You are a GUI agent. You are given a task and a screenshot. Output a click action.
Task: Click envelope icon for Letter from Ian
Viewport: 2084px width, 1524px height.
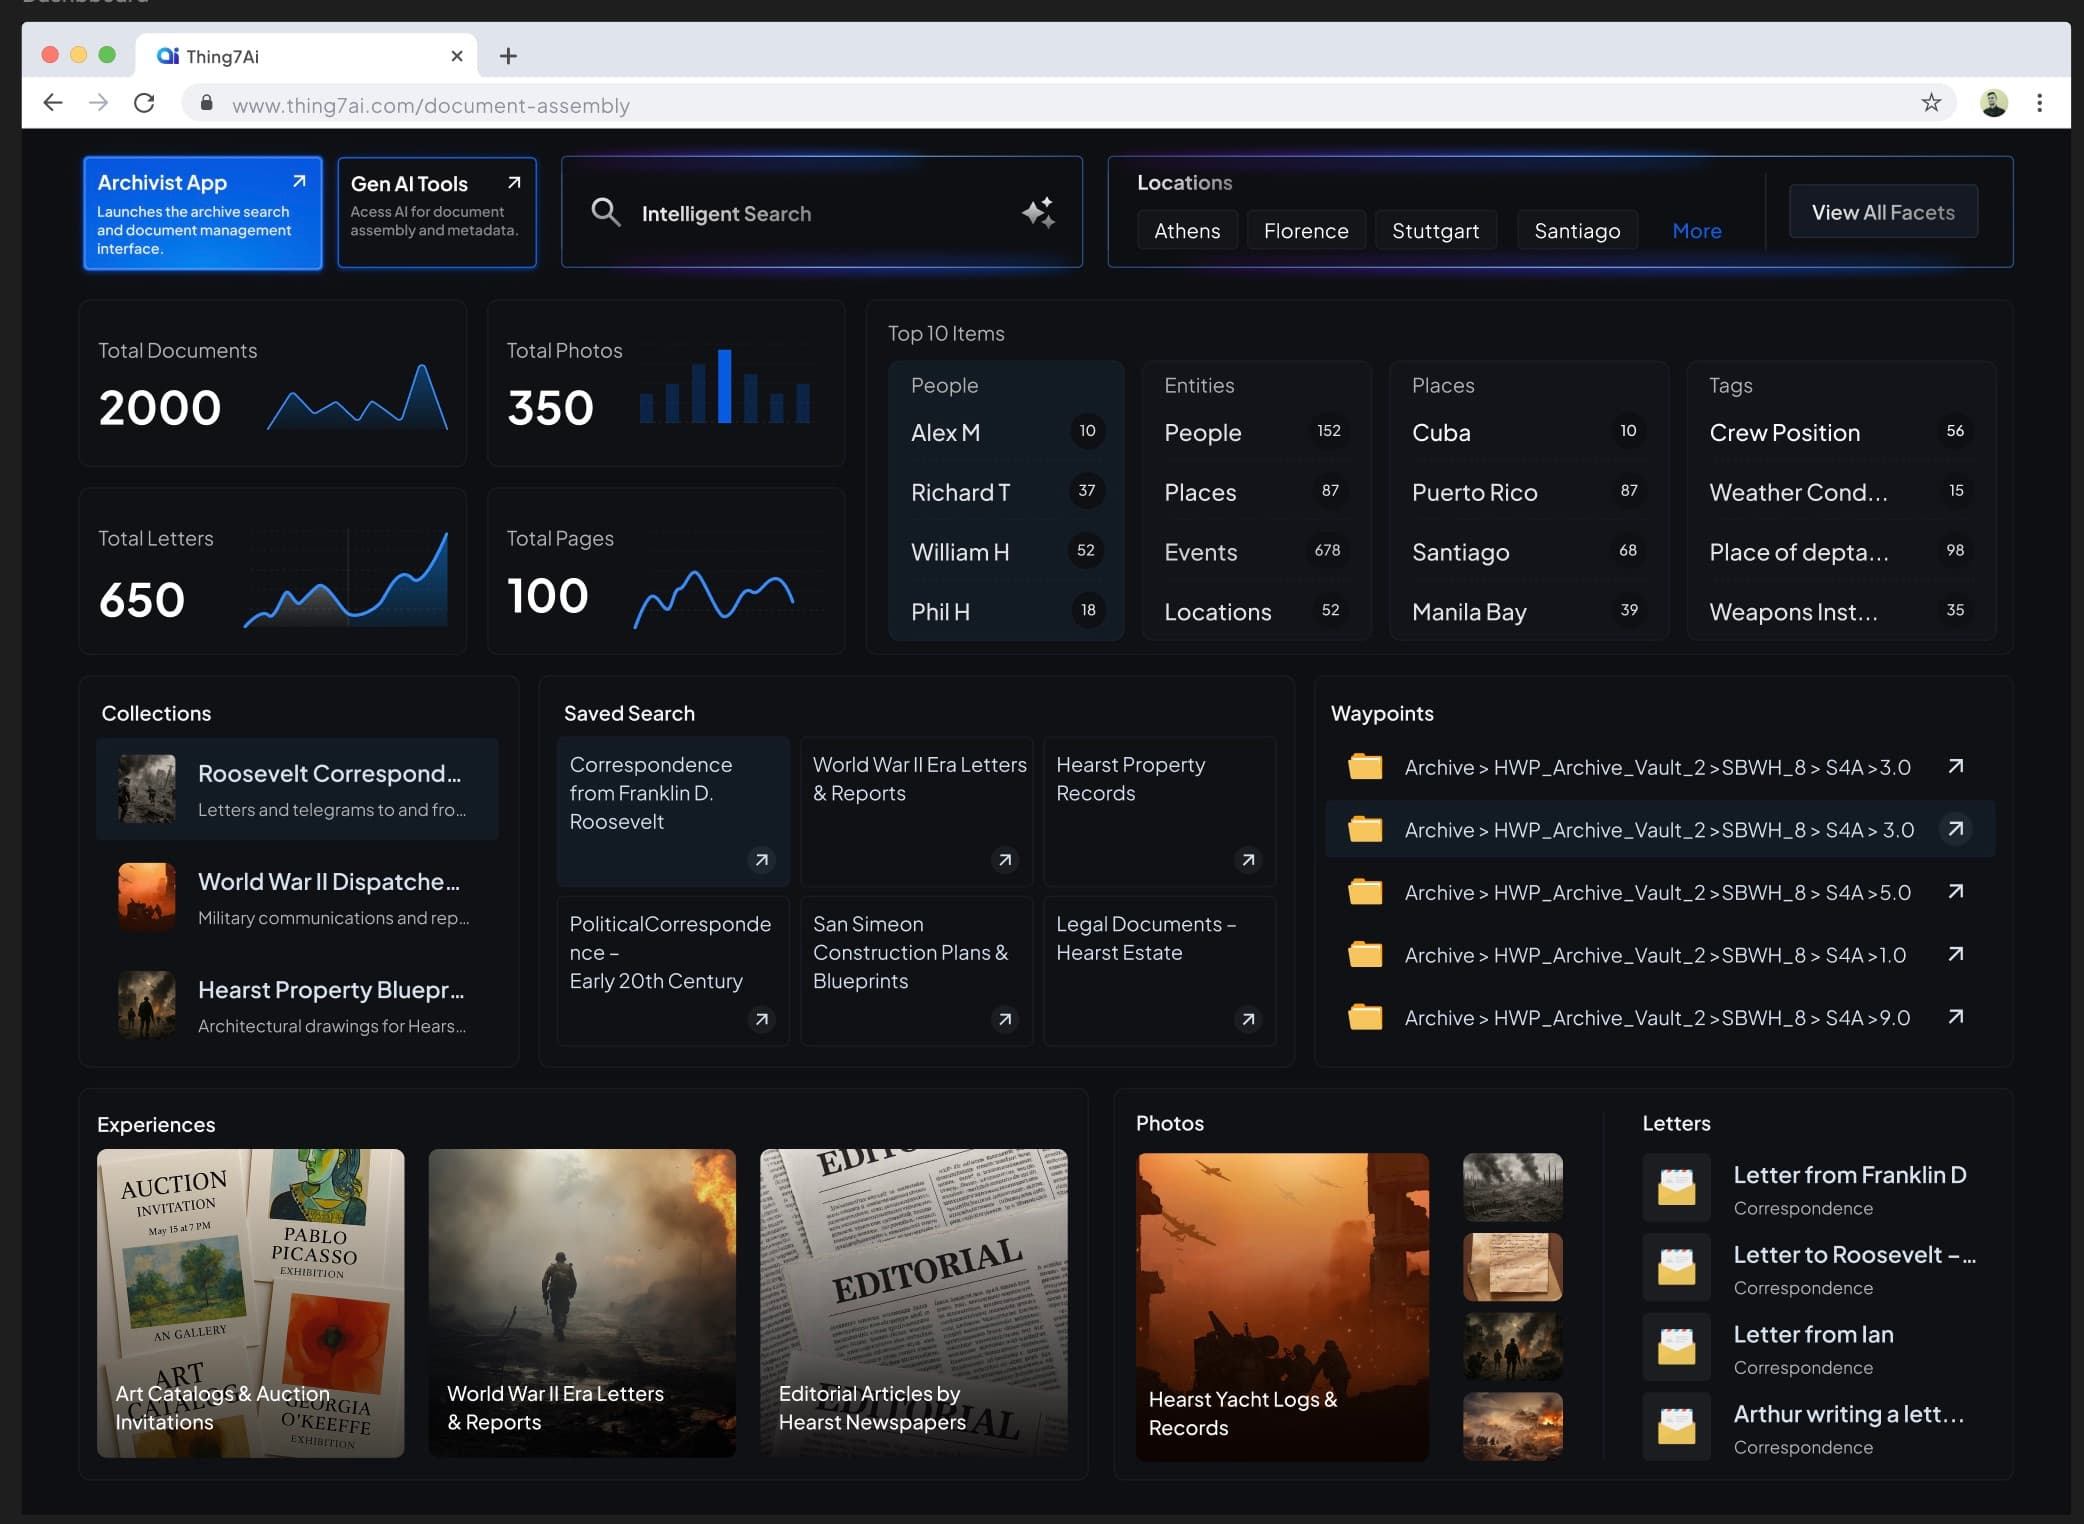(1677, 1346)
